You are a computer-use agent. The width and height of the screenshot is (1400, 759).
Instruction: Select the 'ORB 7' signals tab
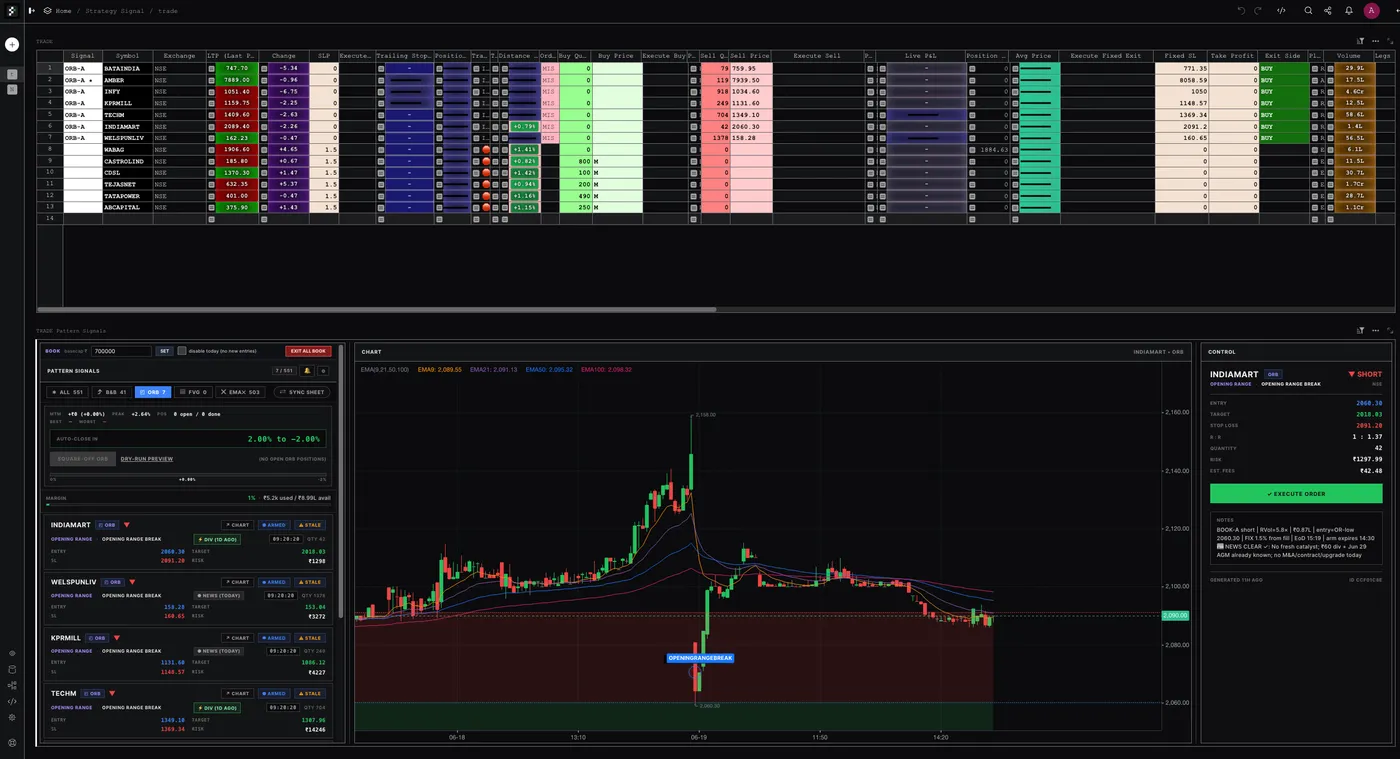point(153,392)
